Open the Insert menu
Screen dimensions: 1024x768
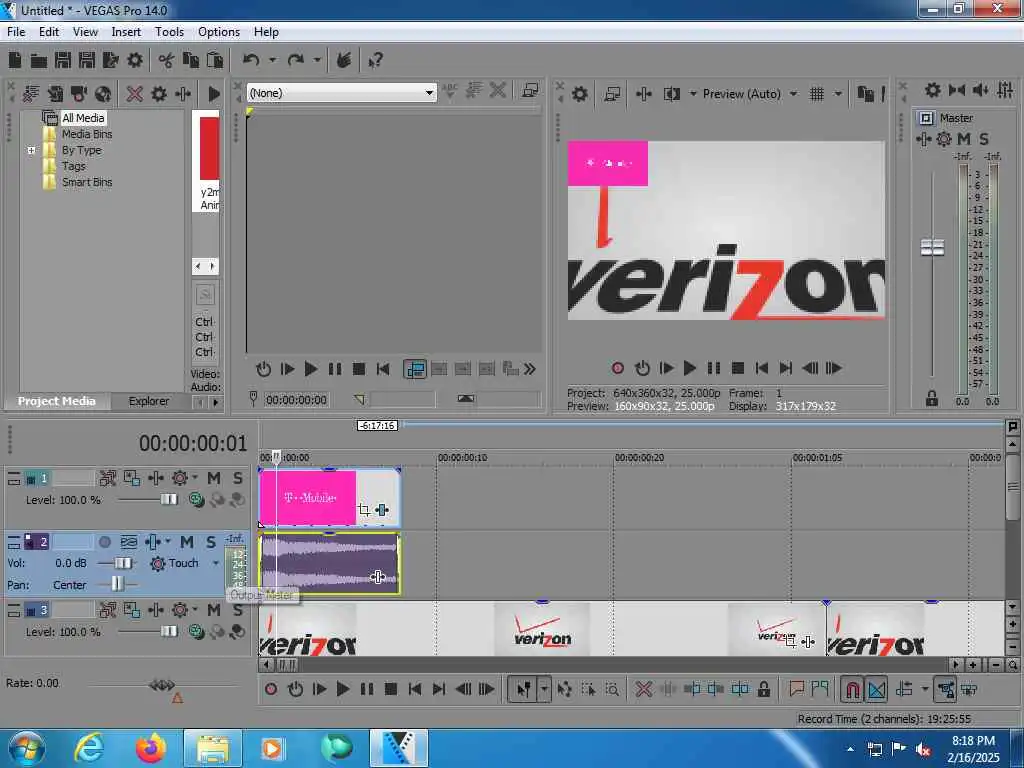coord(126,31)
